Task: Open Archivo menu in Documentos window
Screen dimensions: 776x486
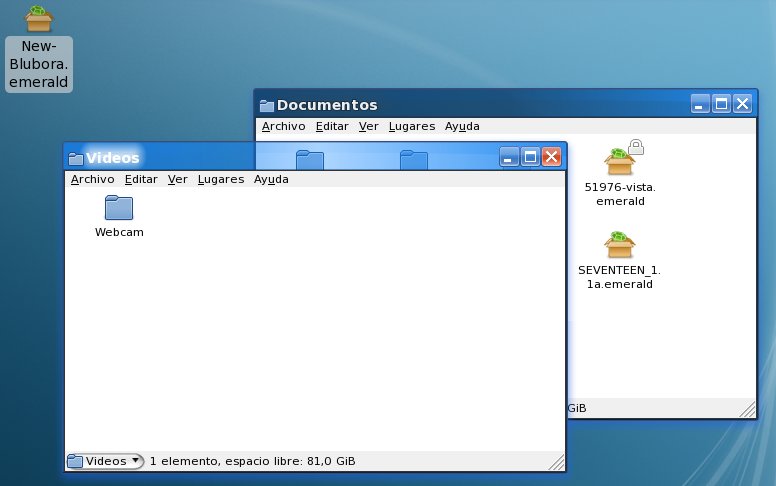Action: (x=284, y=126)
